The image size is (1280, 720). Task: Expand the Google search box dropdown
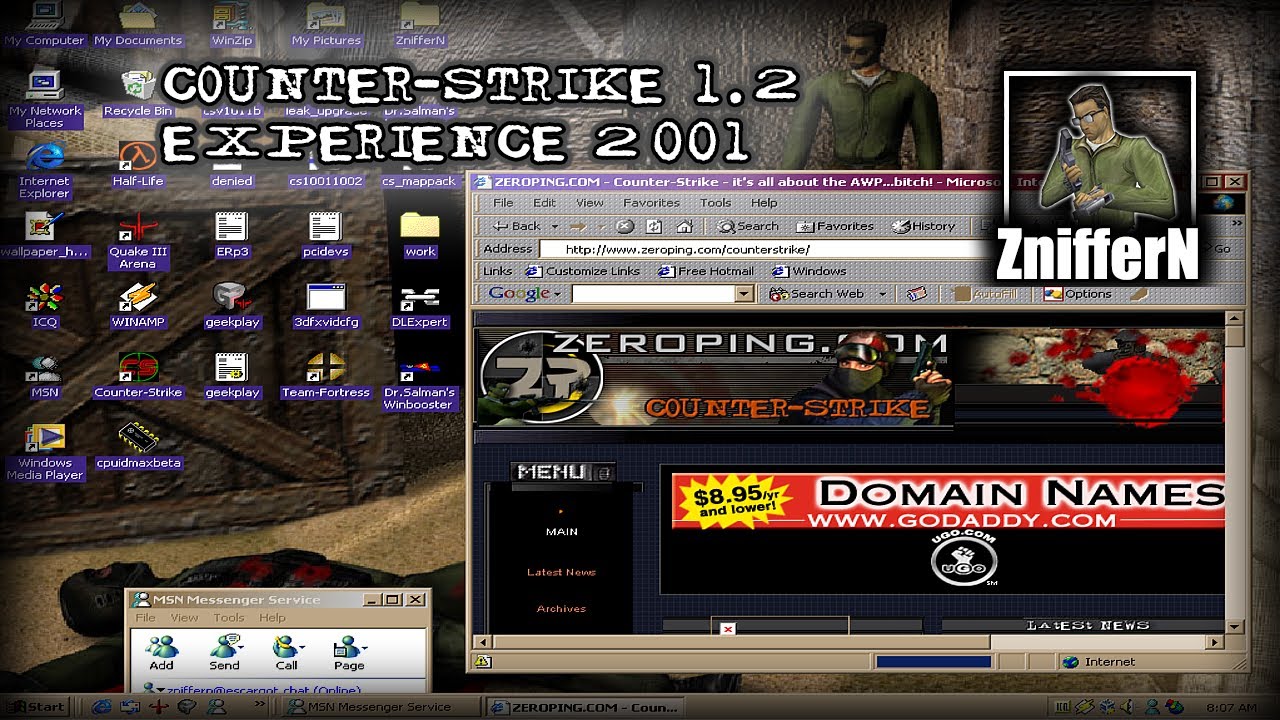744,294
